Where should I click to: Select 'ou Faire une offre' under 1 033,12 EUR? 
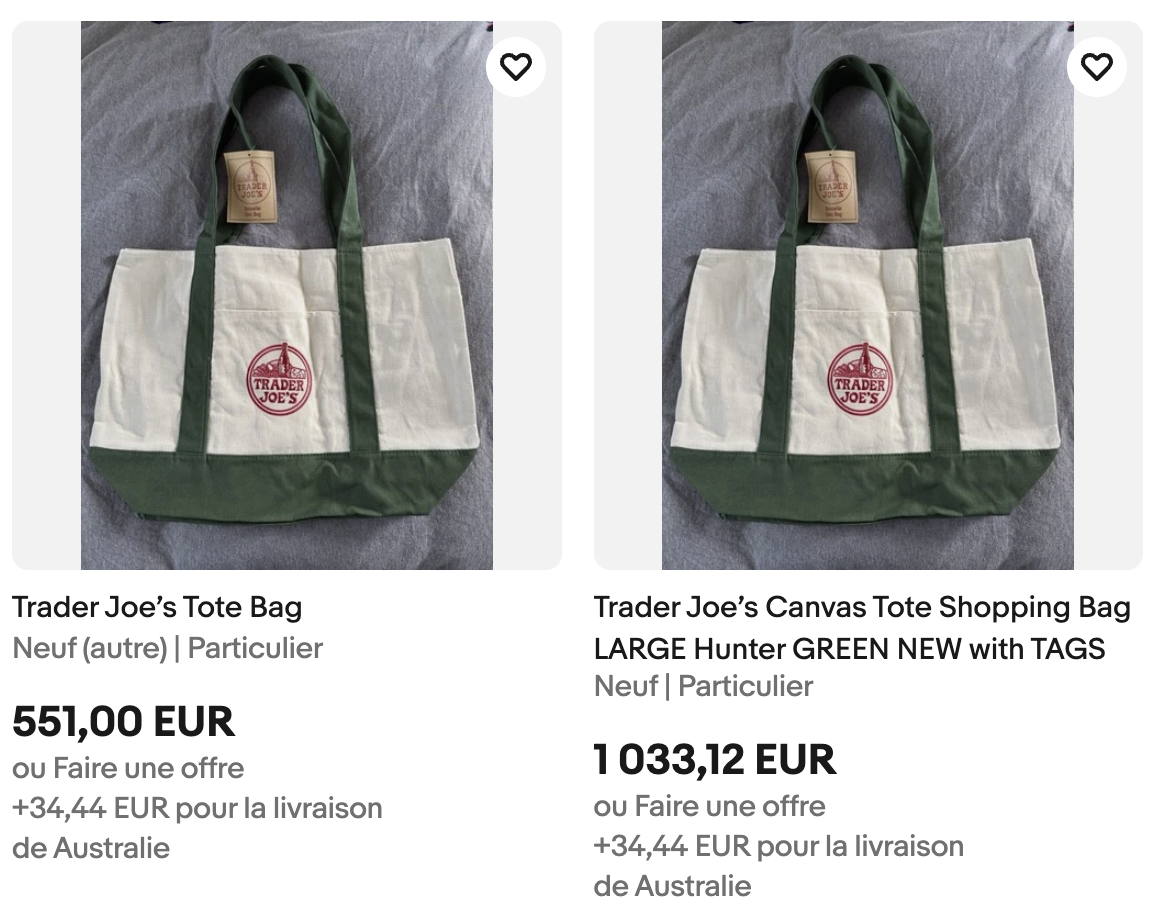[x=710, y=806]
